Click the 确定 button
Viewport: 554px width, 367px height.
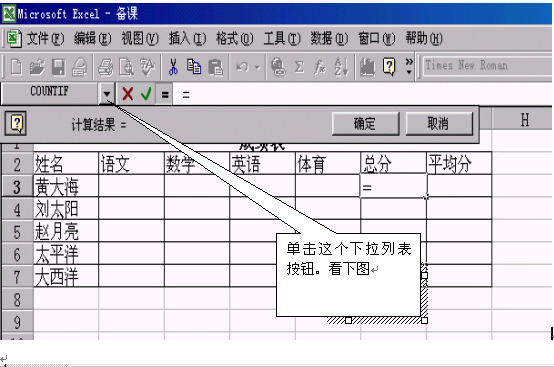point(365,124)
